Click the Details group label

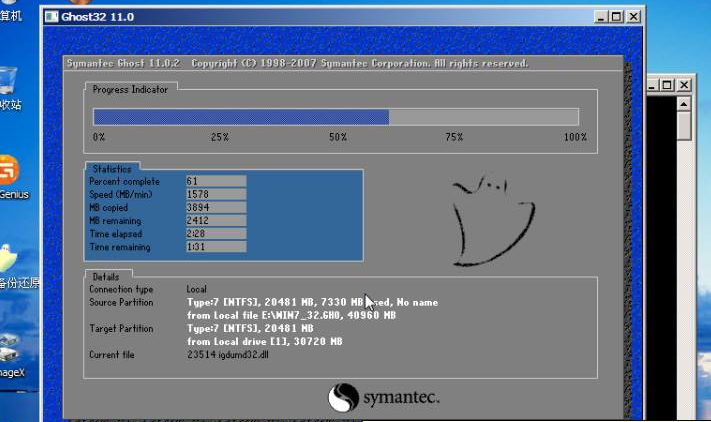pos(106,277)
